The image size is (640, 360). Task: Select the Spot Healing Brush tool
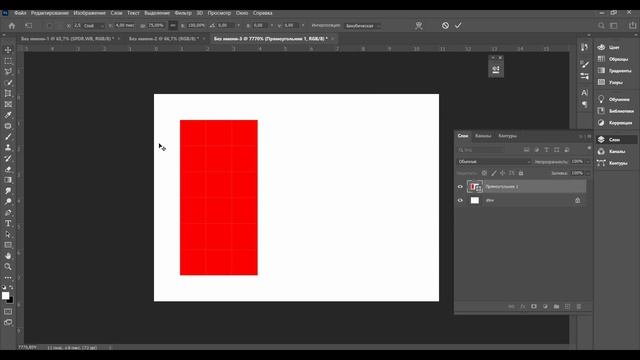tap(8, 126)
